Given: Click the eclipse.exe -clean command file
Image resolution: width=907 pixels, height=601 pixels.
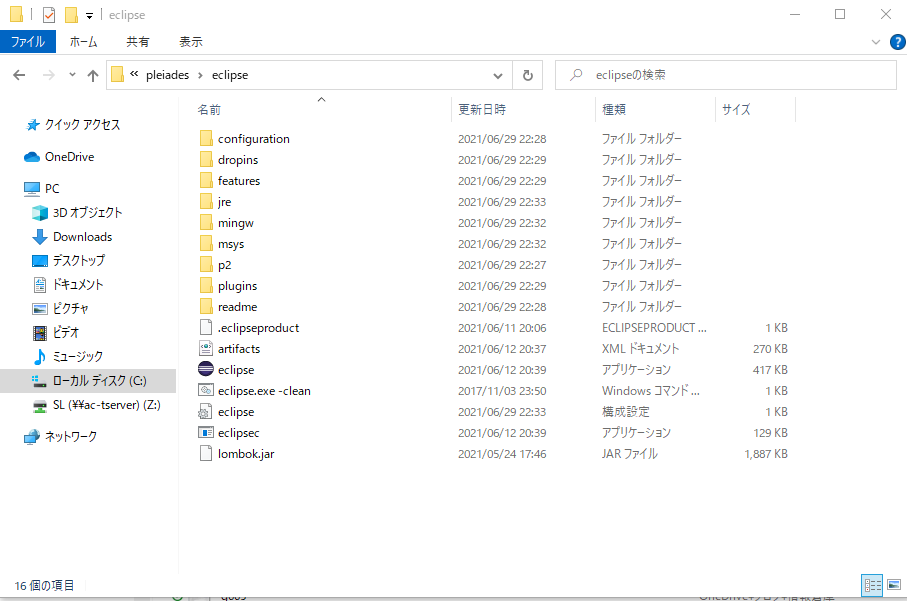Looking at the screenshot, I should point(263,391).
